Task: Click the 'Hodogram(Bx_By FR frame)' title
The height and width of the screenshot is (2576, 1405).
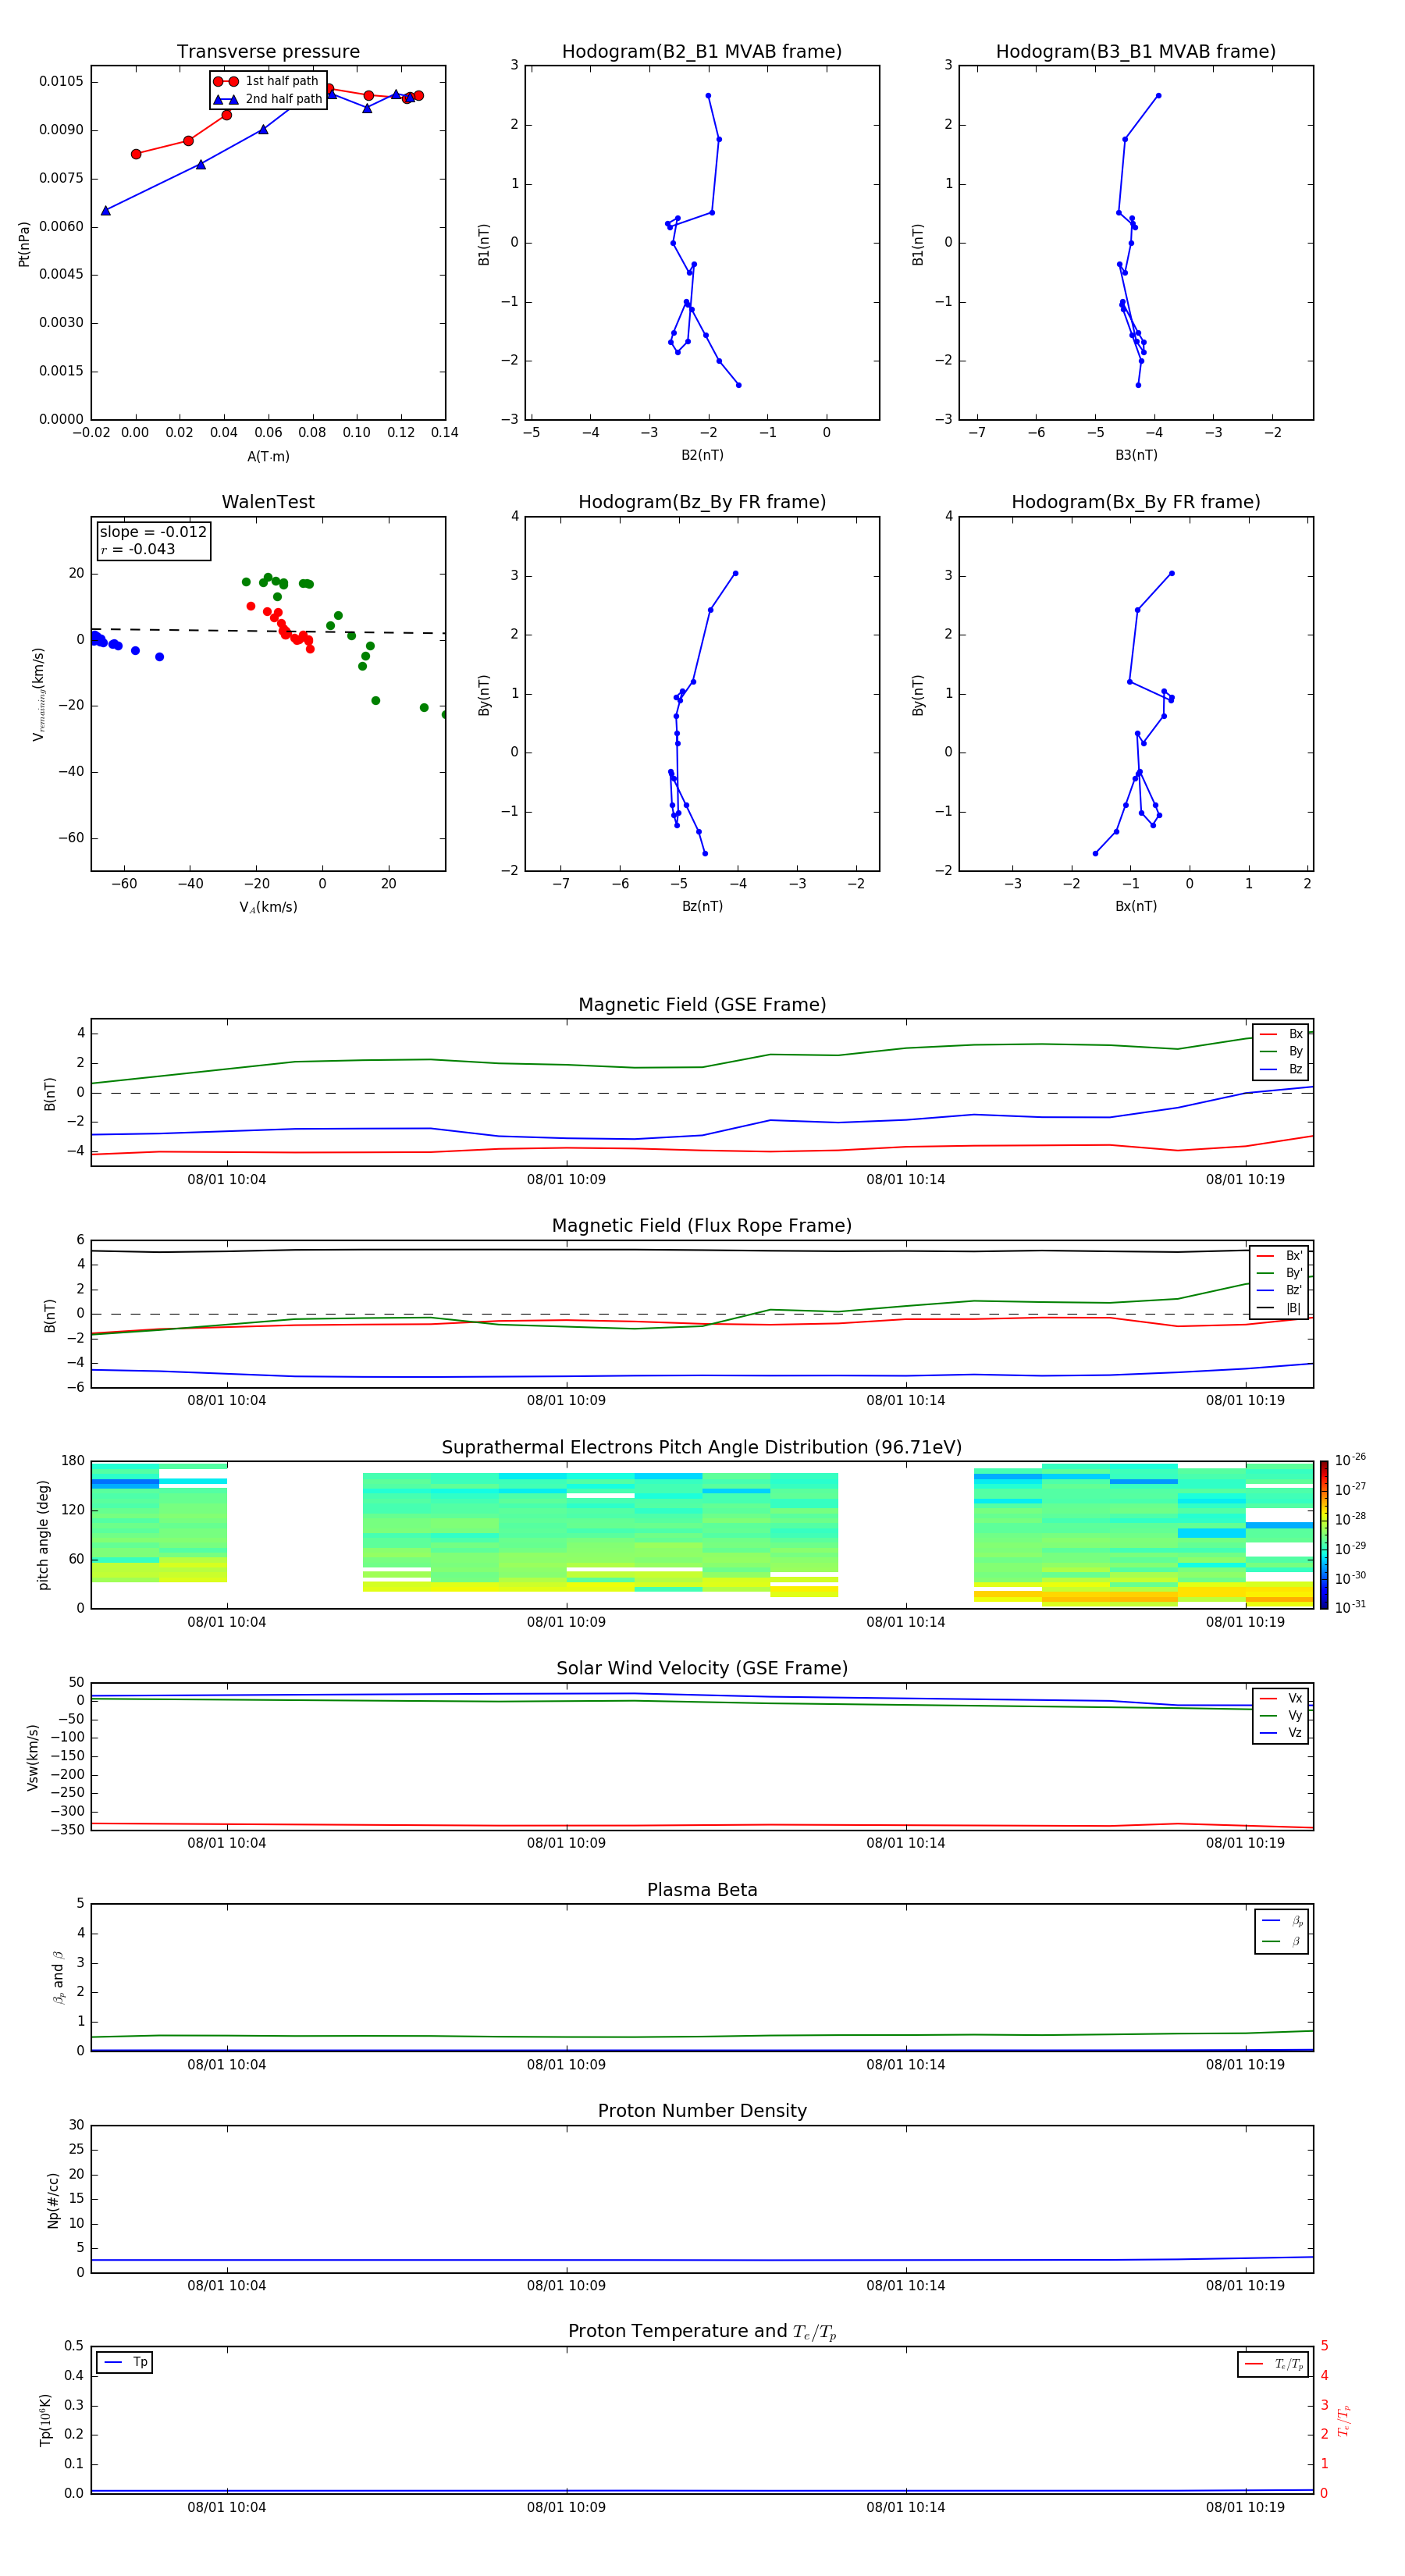Action: pyautogui.click(x=1136, y=502)
